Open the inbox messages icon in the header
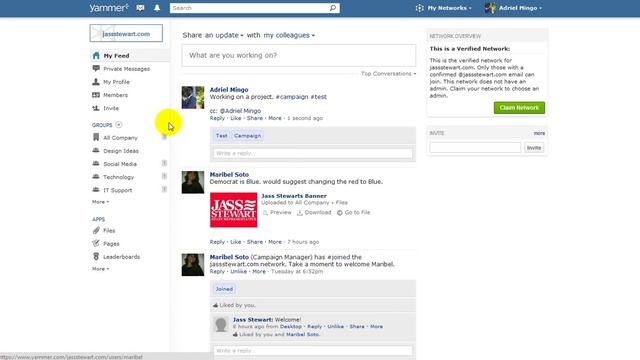Viewport: 640px width, 360px height. coord(140,8)
